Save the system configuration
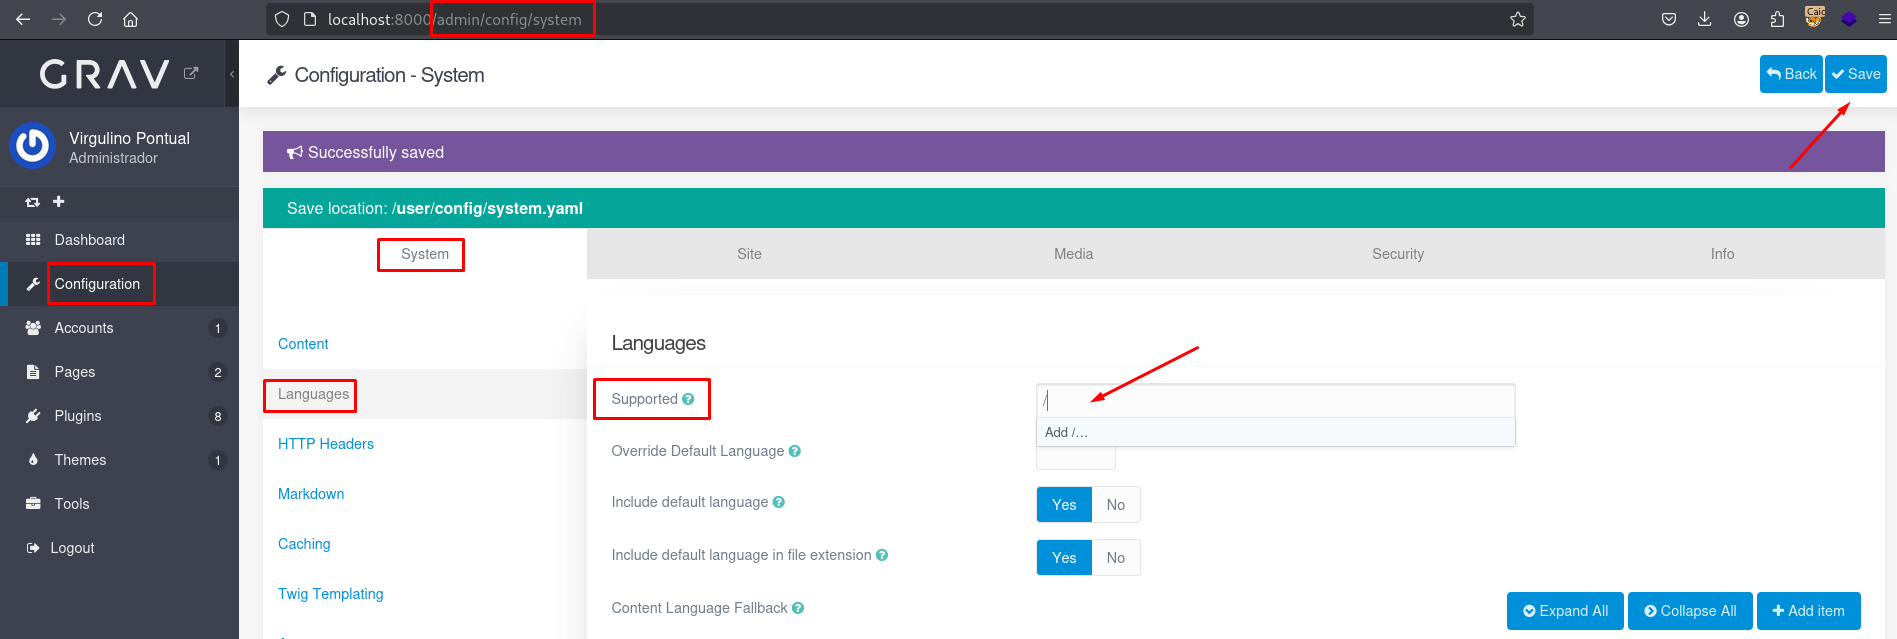This screenshot has width=1897, height=639. pos(1855,74)
